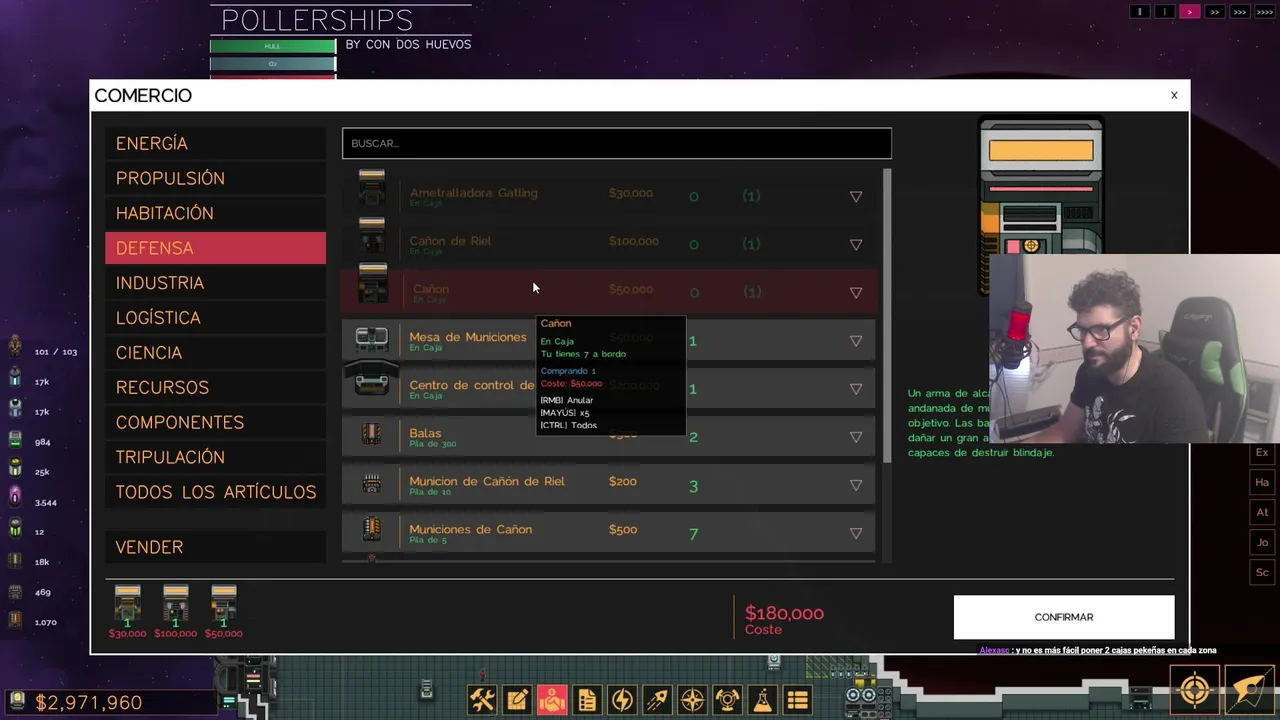The width and height of the screenshot is (1280, 720).
Task: Open the COMPONENTES category
Action: [215, 422]
